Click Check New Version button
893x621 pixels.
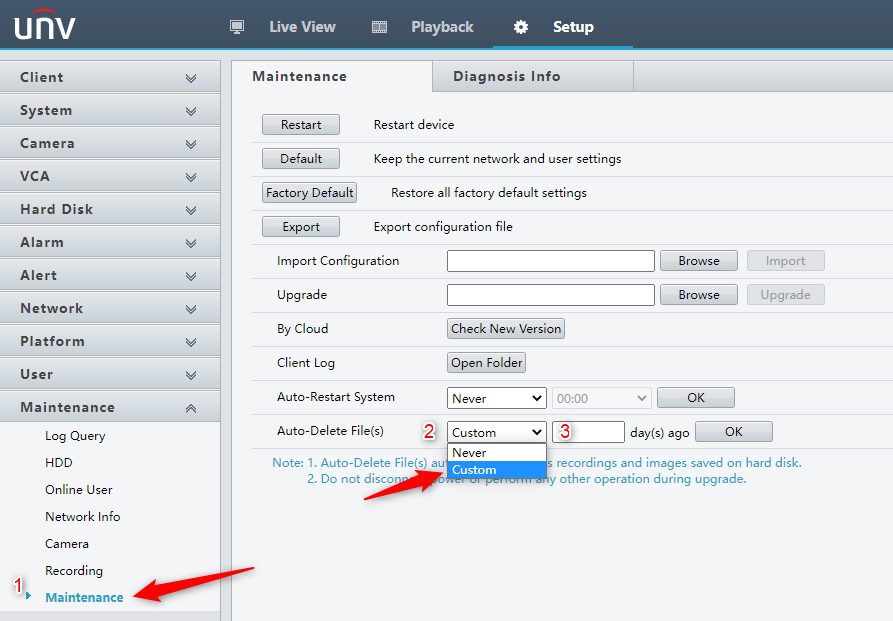coord(506,329)
